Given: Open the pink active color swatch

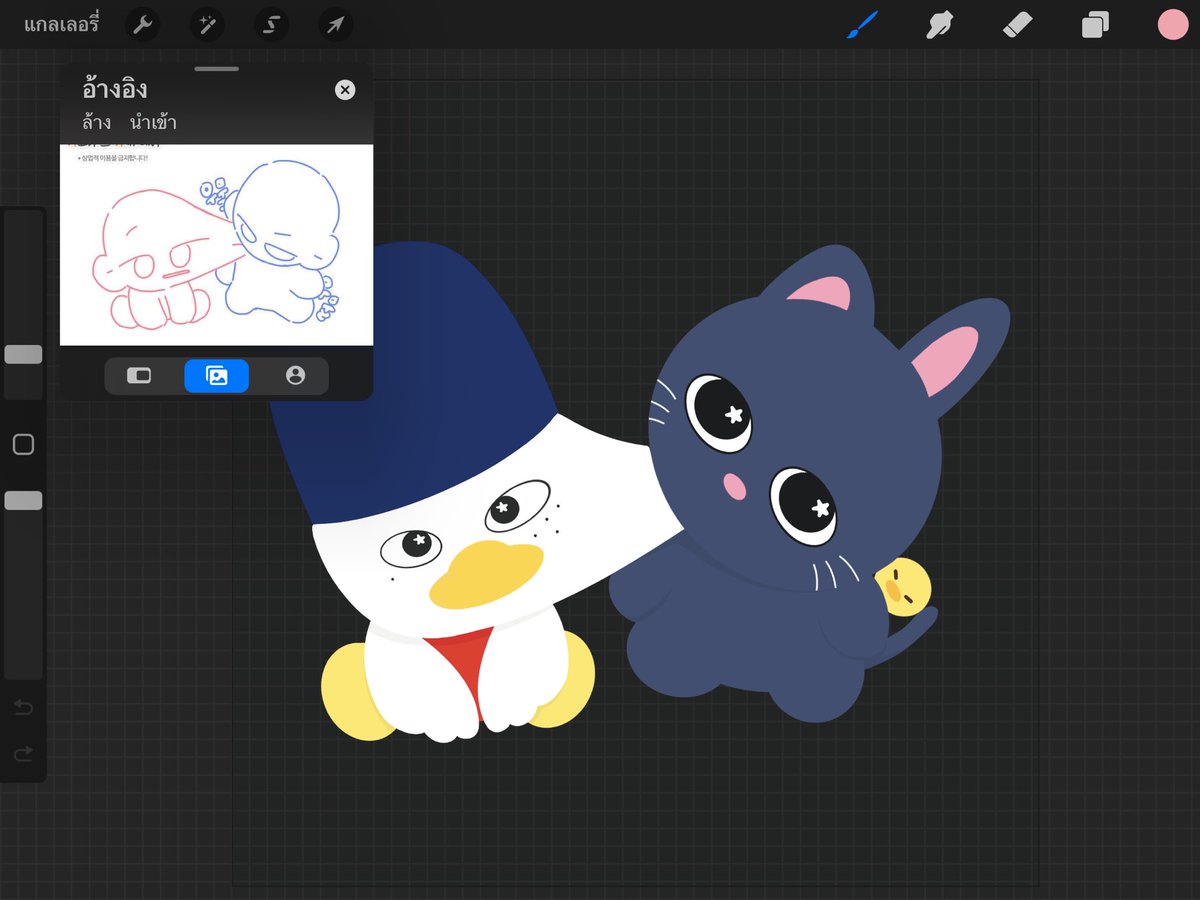Looking at the screenshot, I should tap(1172, 25).
